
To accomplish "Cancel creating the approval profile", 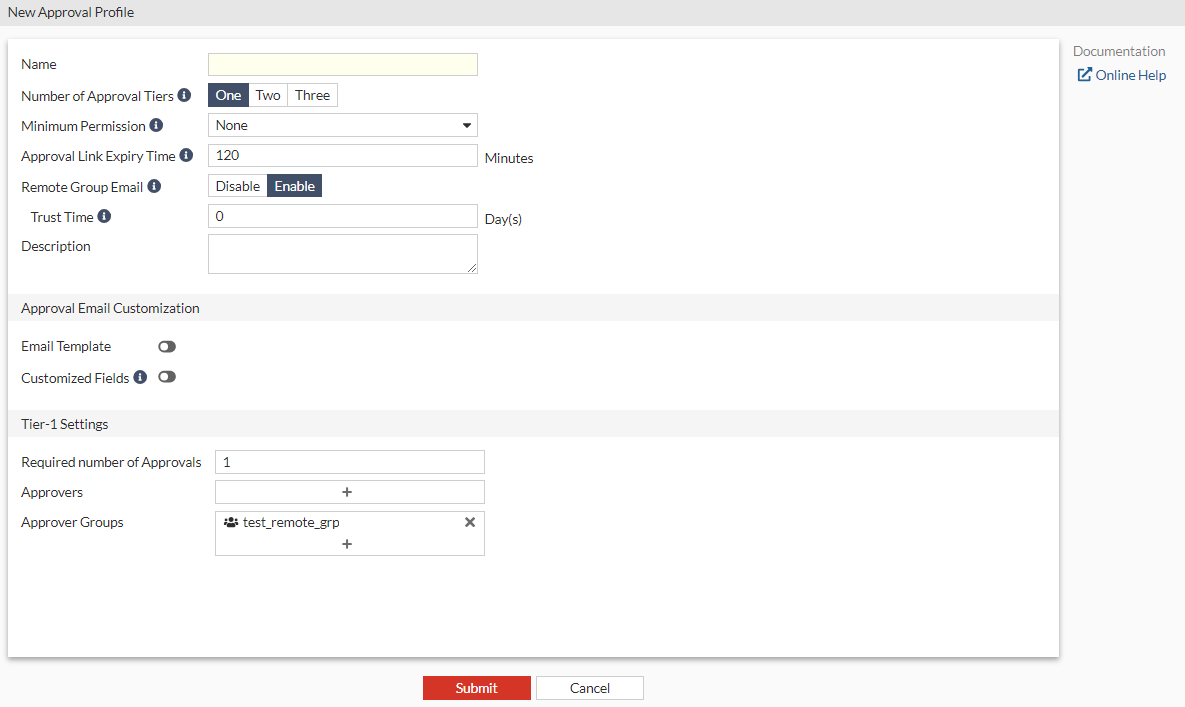I will [x=589, y=688].
